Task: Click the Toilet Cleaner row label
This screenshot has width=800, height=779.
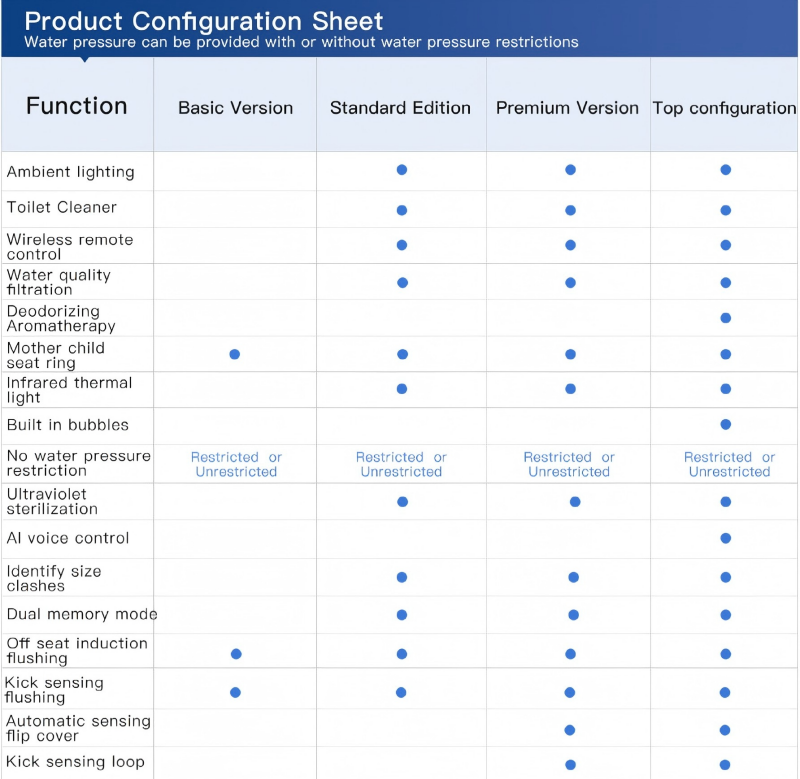Action: click(x=62, y=208)
